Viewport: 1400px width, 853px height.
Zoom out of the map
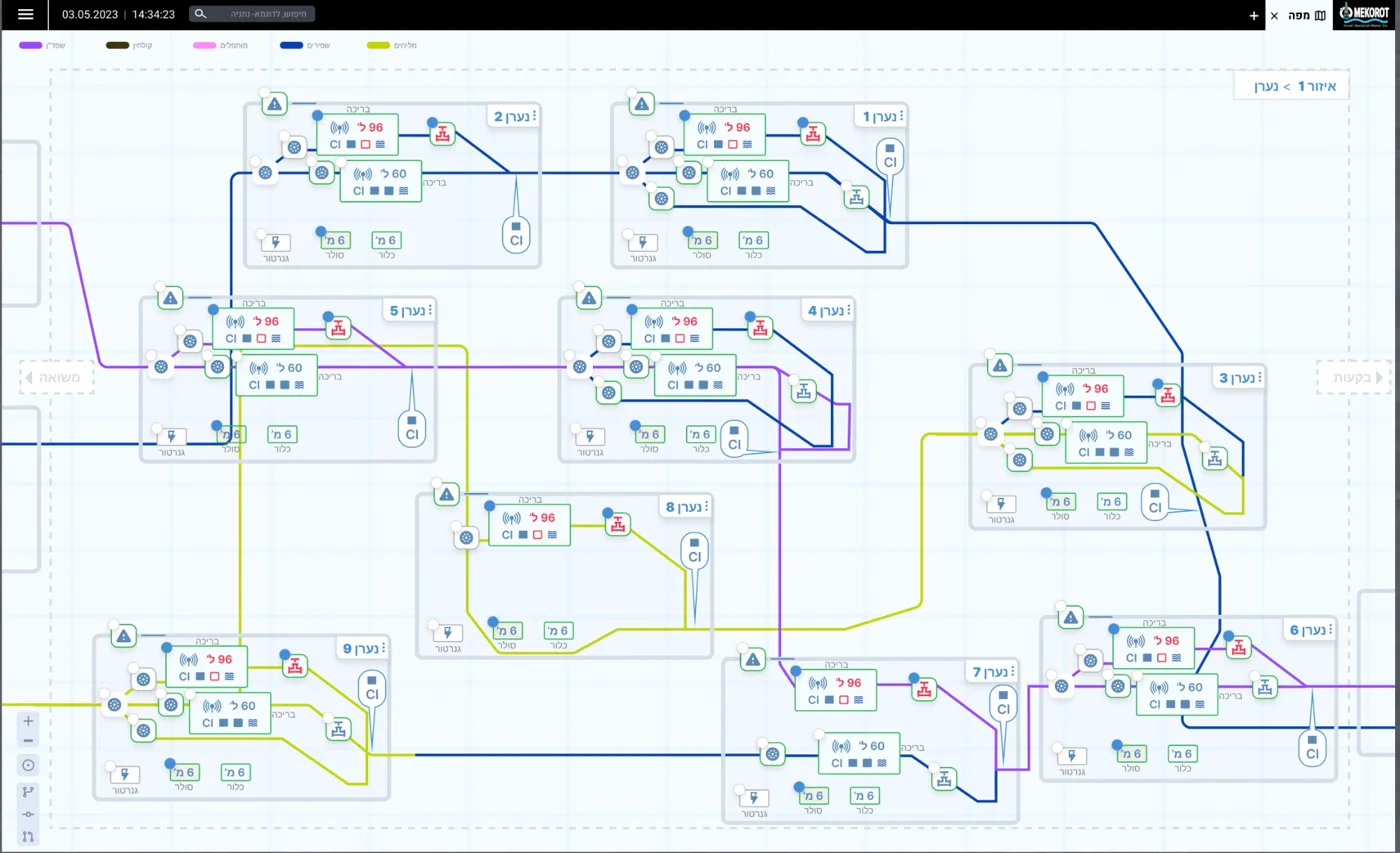pos(28,741)
